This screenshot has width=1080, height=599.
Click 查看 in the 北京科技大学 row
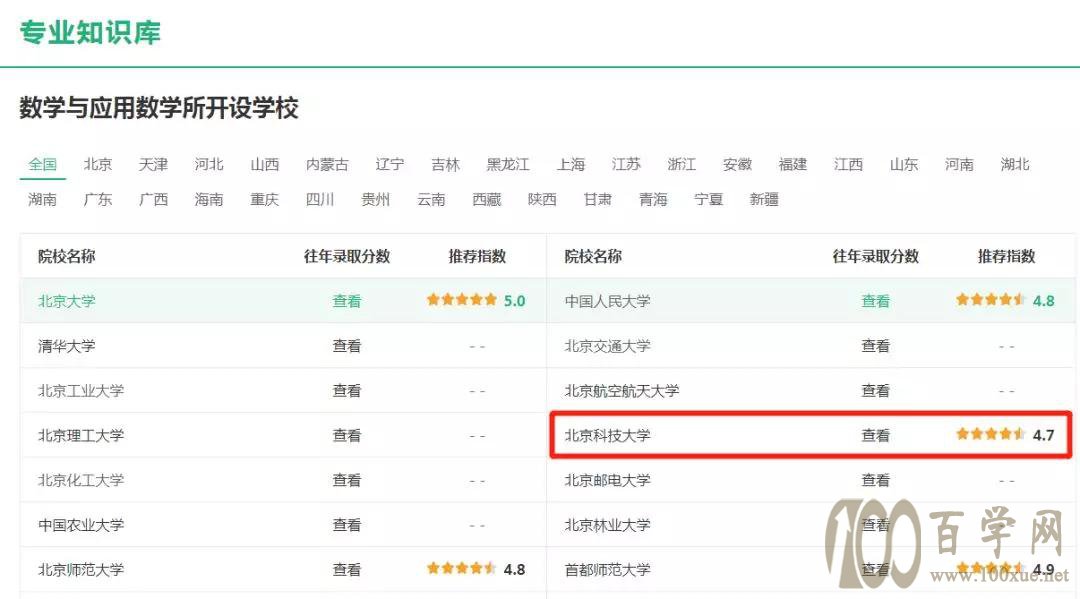875,435
